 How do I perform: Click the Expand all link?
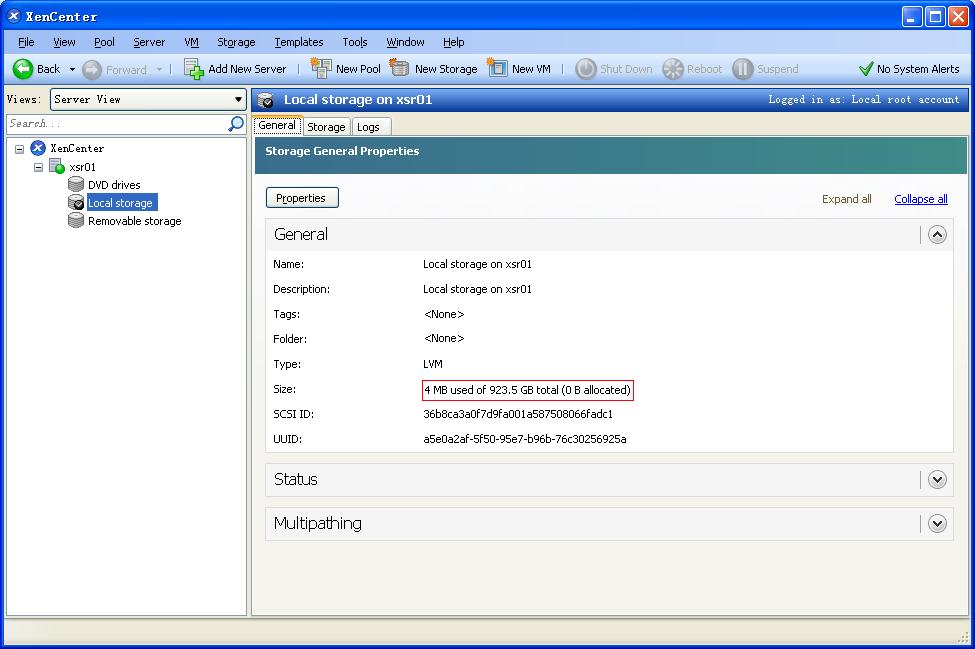(x=847, y=199)
